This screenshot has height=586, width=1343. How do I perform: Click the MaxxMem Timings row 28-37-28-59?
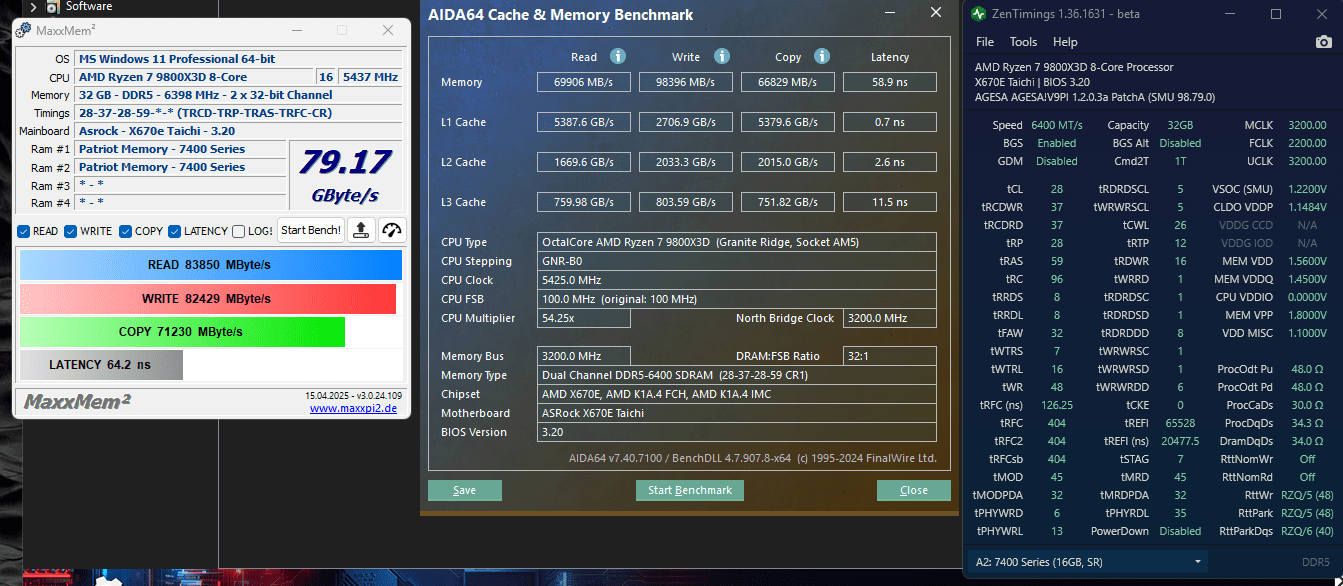click(239, 113)
